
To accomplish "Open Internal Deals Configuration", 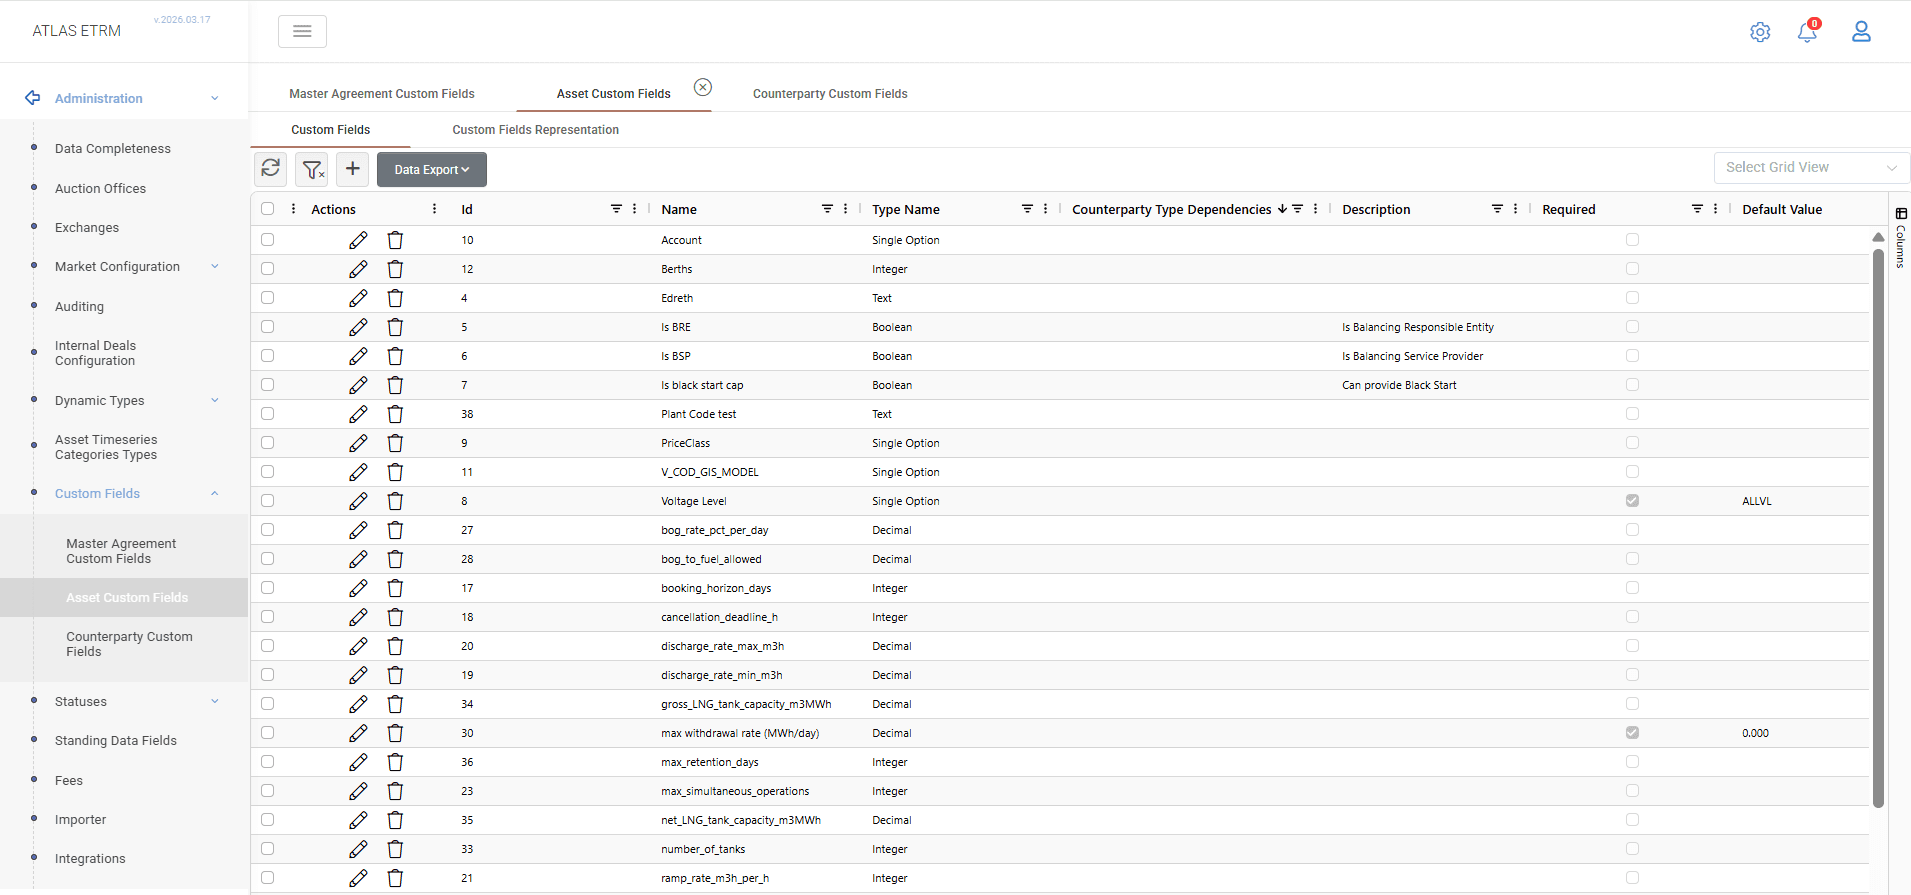I will (95, 353).
